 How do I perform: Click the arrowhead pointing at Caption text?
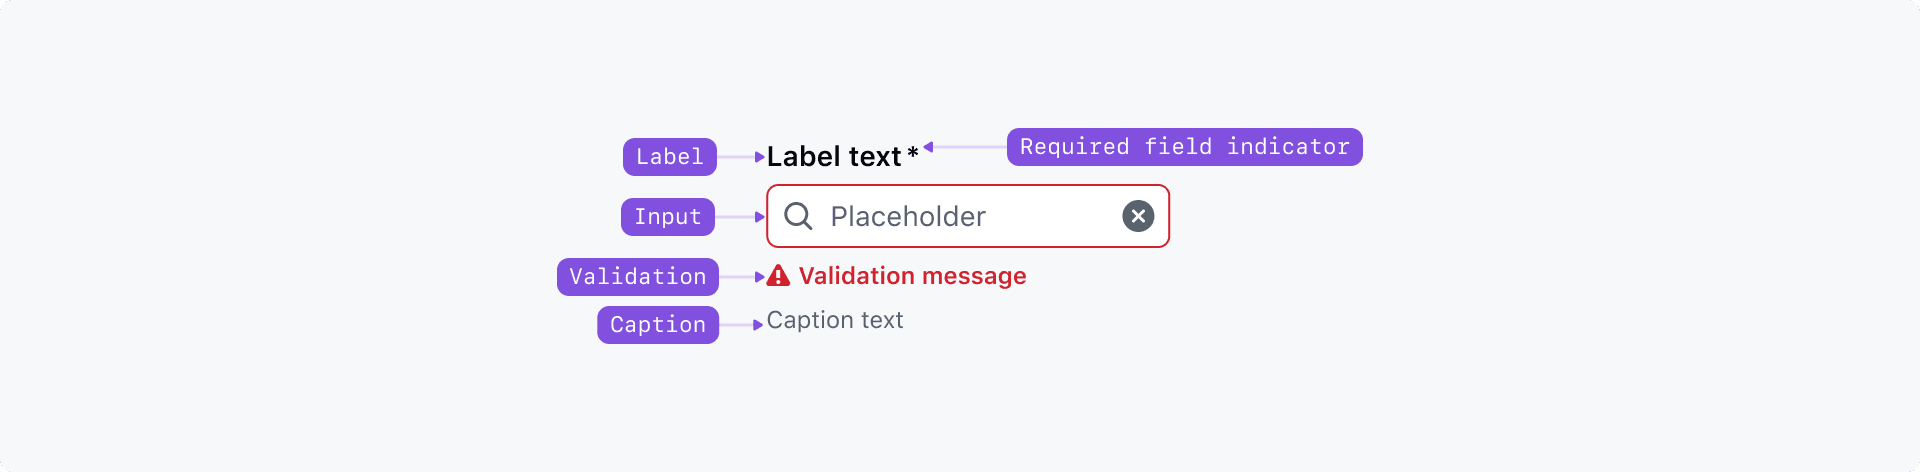click(x=758, y=325)
